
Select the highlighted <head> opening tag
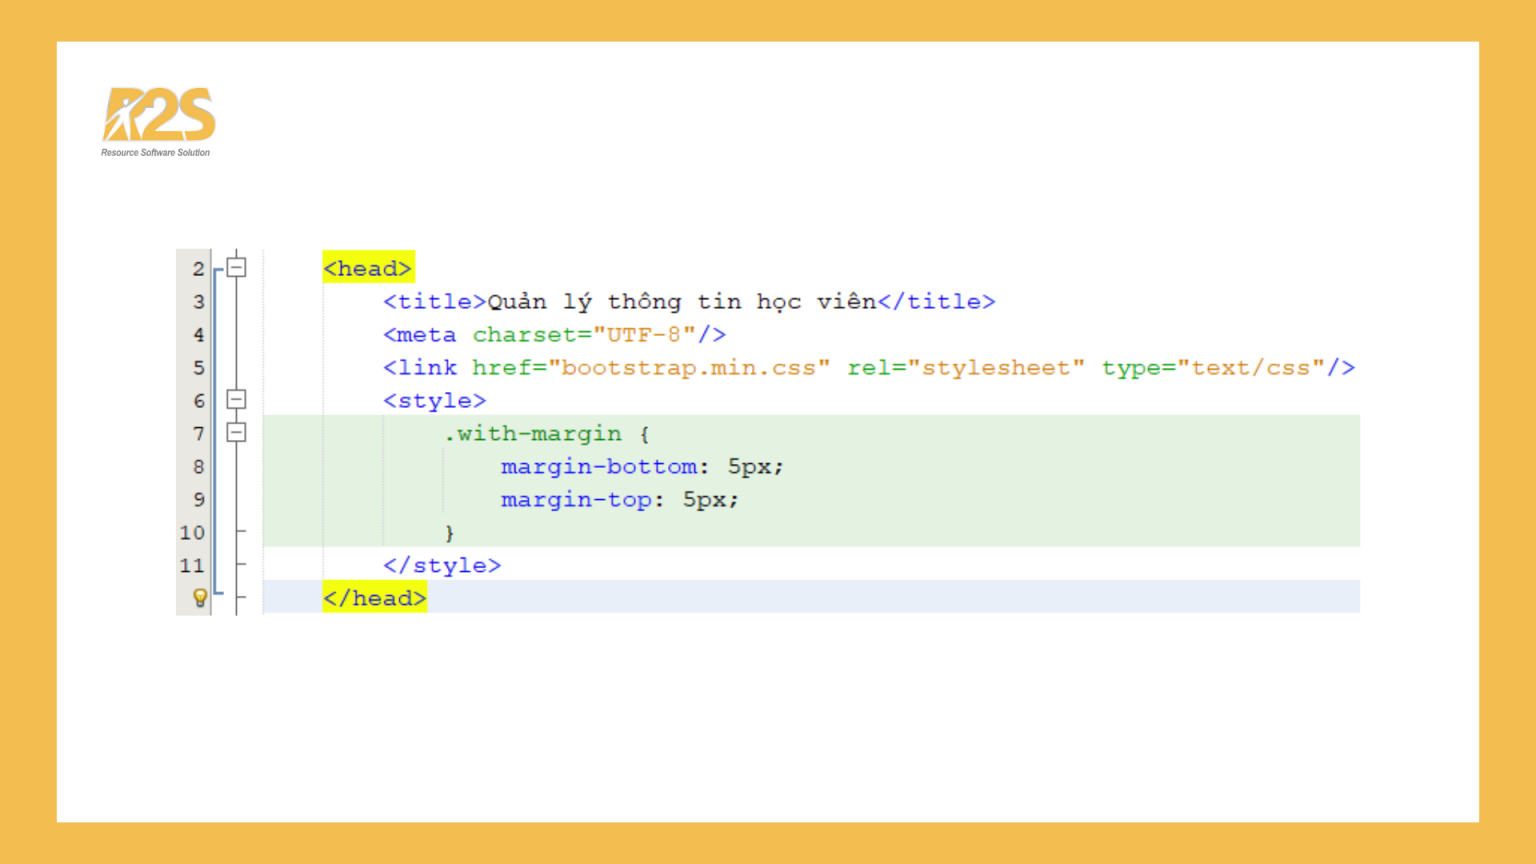coord(368,267)
